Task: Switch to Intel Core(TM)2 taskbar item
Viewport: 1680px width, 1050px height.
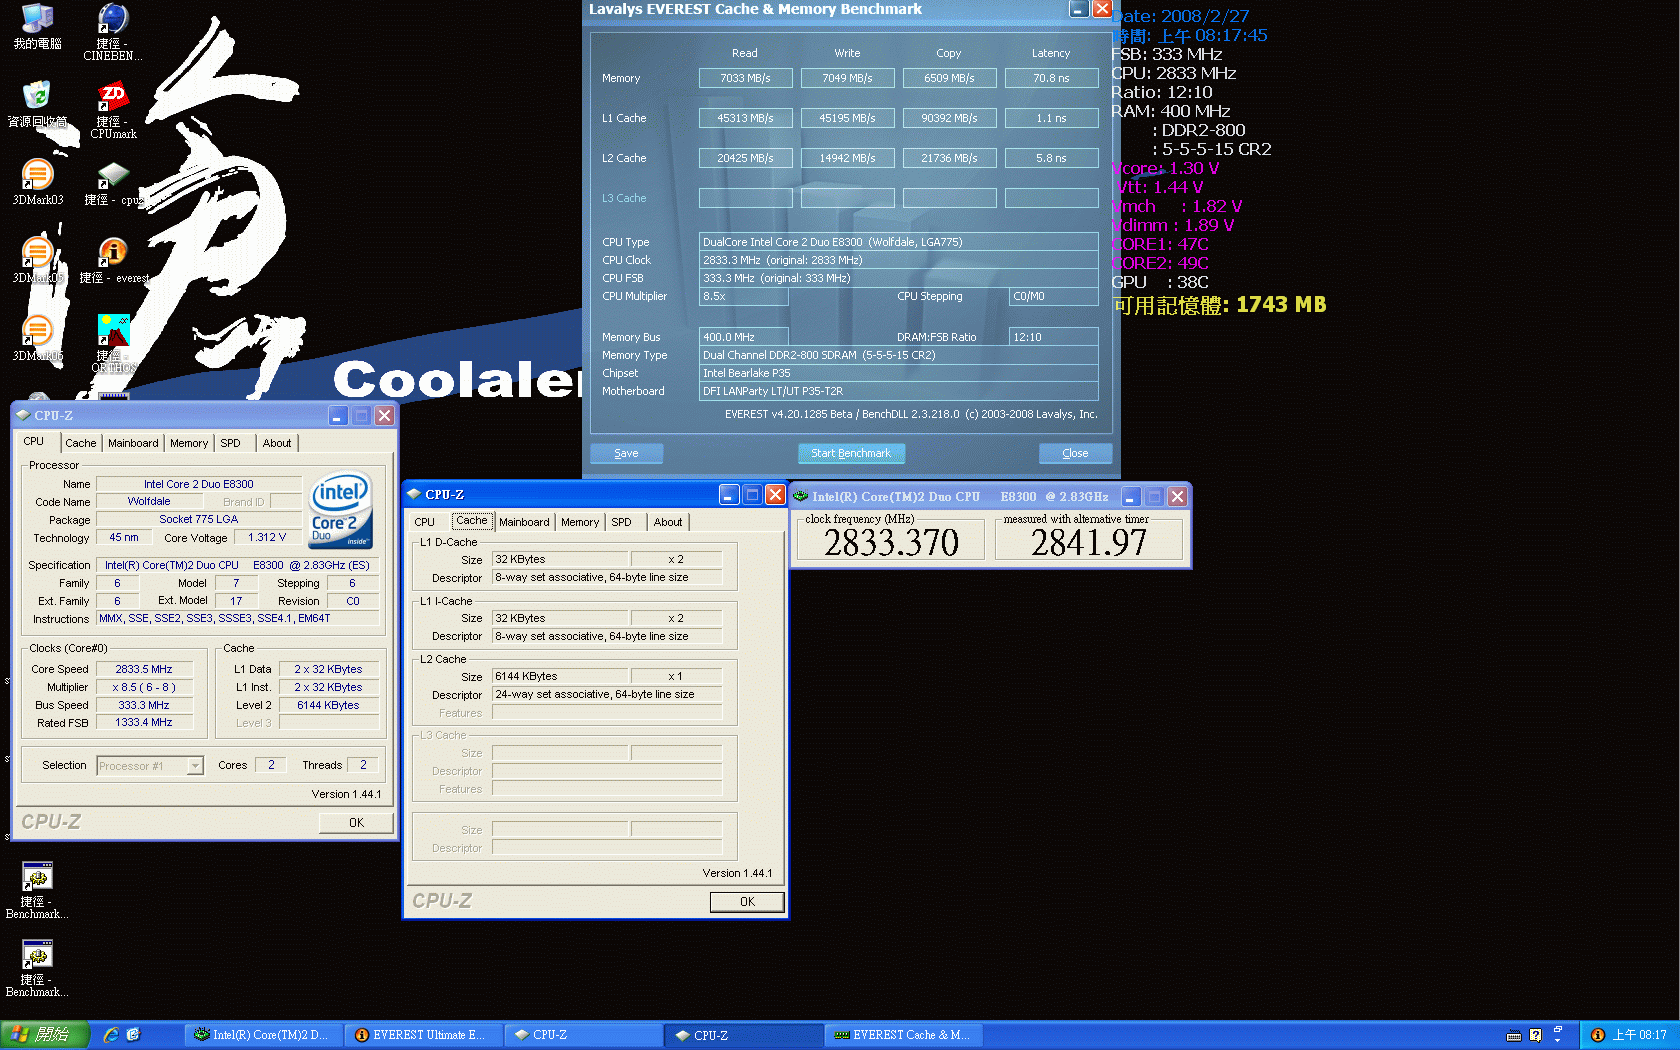Action: pyautogui.click(x=263, y=1035)
